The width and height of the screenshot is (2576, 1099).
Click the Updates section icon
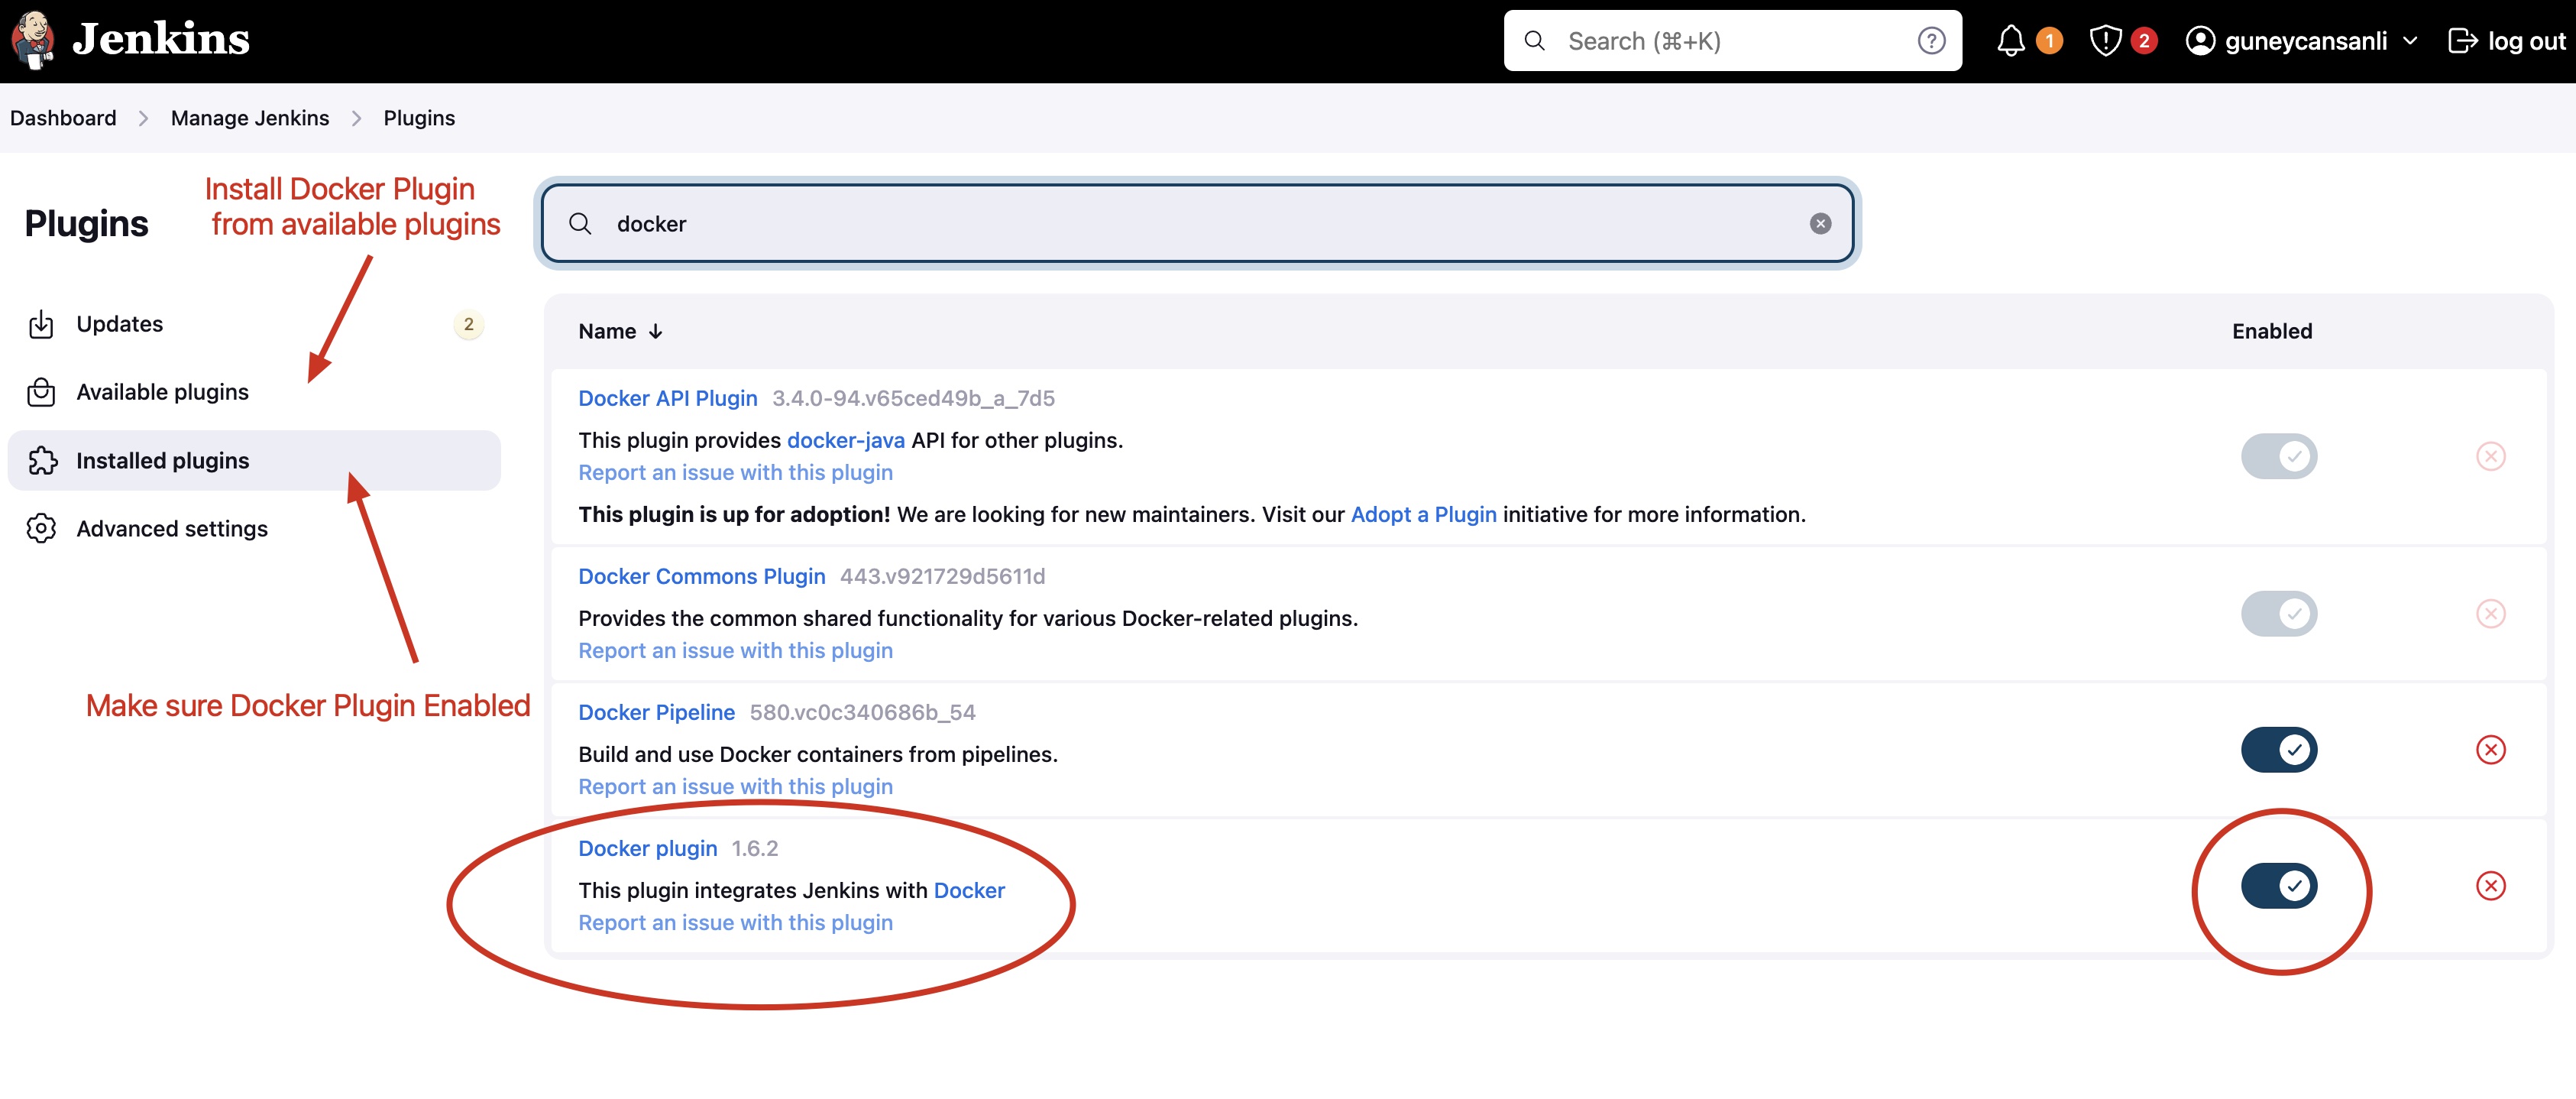(43, 323)
